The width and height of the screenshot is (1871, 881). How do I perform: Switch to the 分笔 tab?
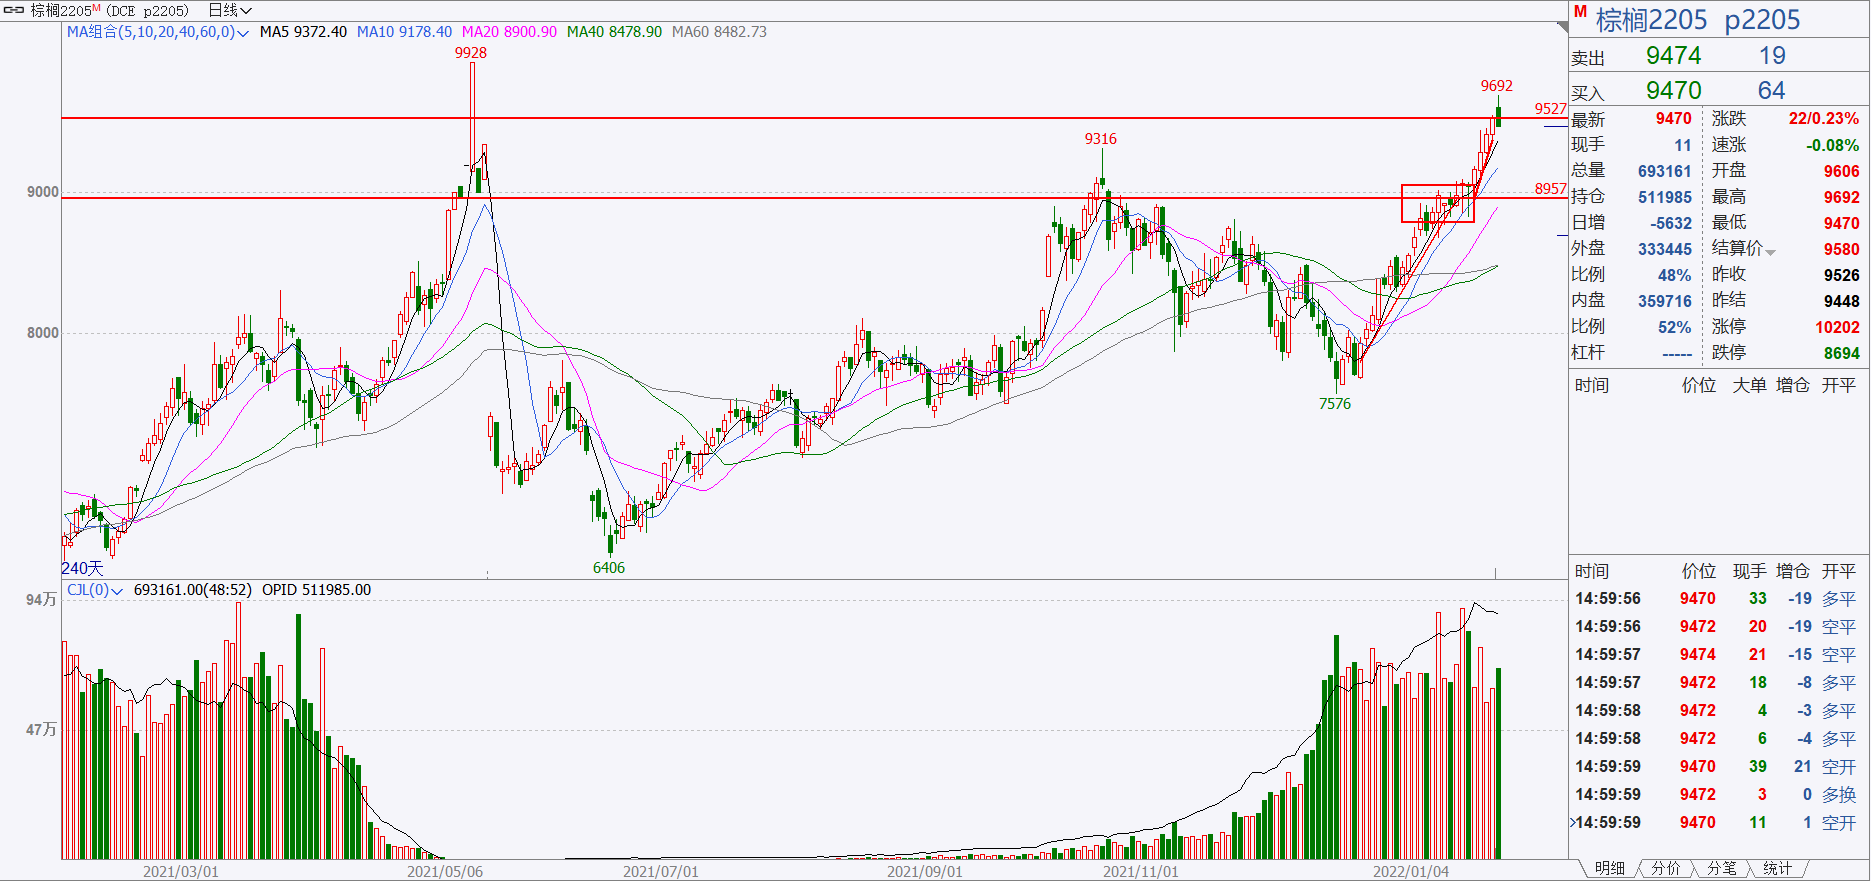[x=1721, y=869]
